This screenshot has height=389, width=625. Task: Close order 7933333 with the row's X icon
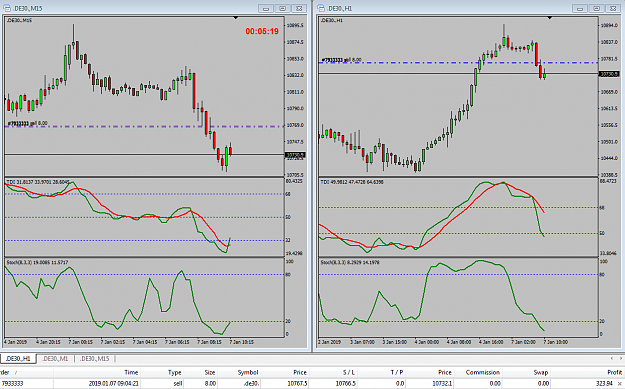point(619,384)
